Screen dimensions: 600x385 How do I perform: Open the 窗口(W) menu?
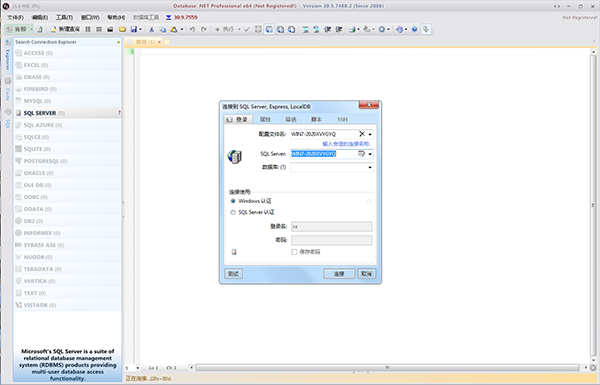coord(90,17)
